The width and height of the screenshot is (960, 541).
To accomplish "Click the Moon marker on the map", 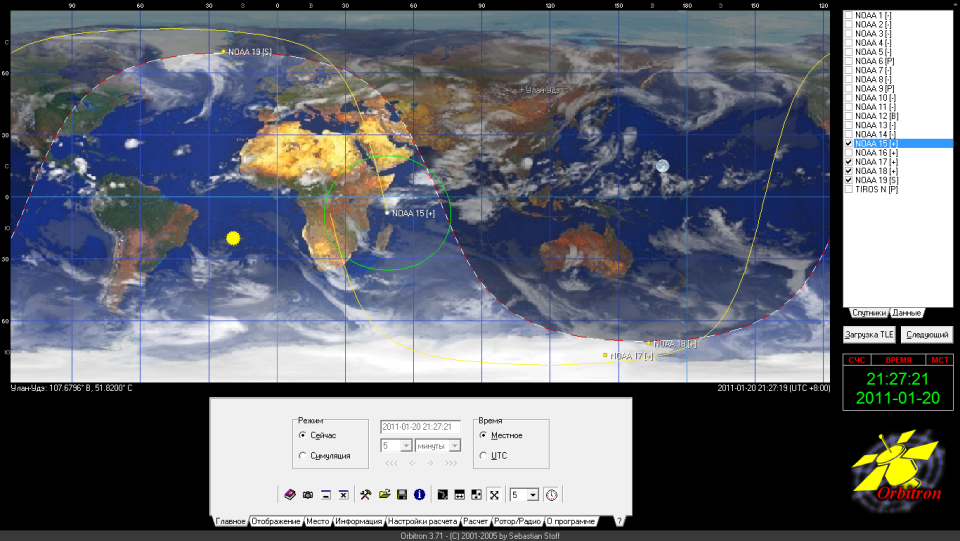I will click(x=662, y=165).
